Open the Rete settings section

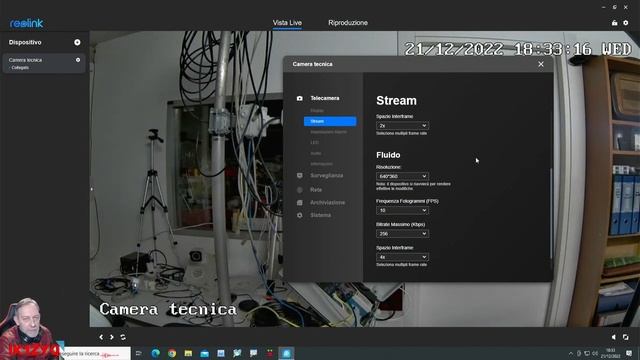pyautogui.click(x=316, y=190)
